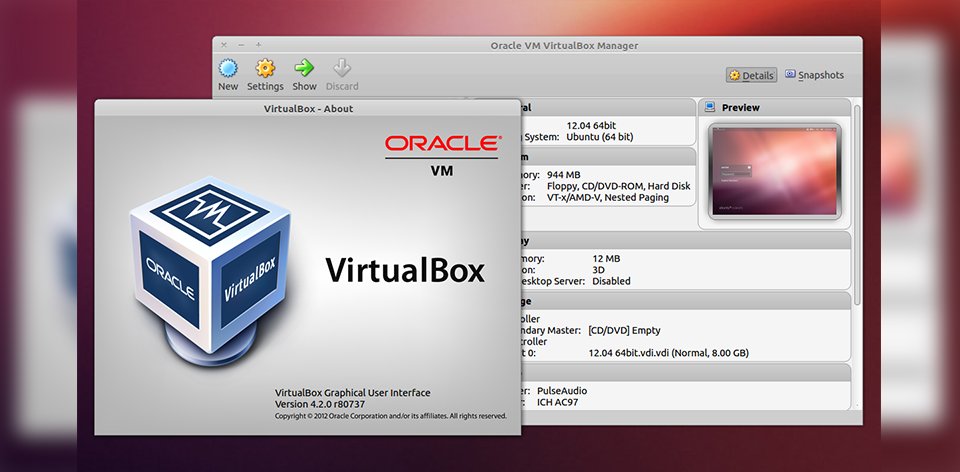The height and width of the screenshot is (472, 960).
Task: Switch to Details view button
Action: (752, 75)
